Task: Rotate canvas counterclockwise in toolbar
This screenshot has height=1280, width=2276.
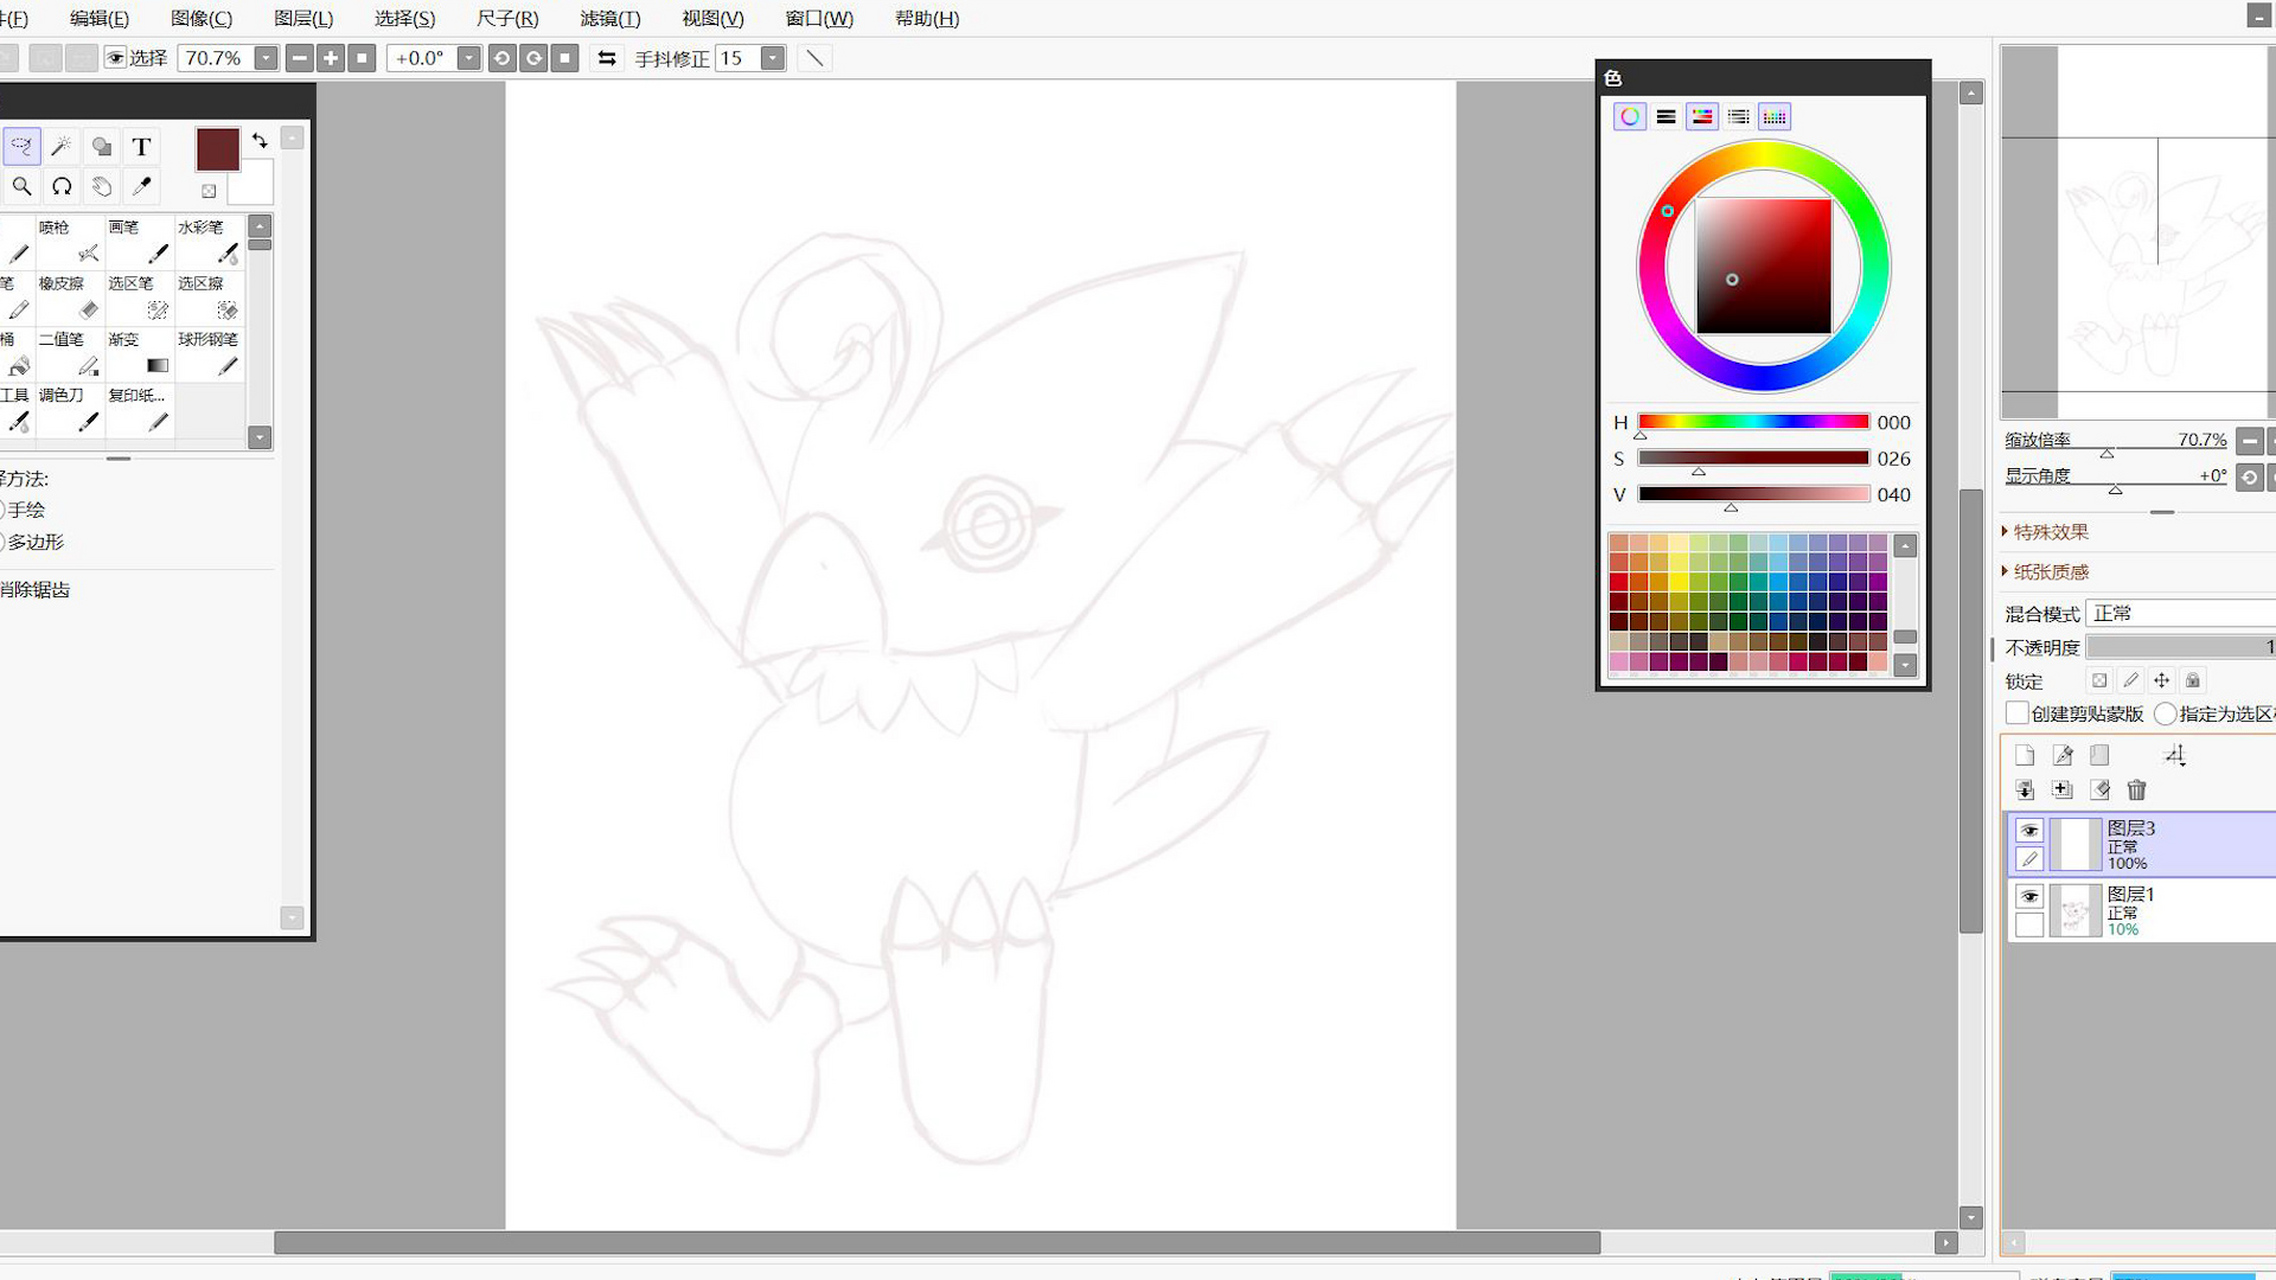Action: [502, 58]
